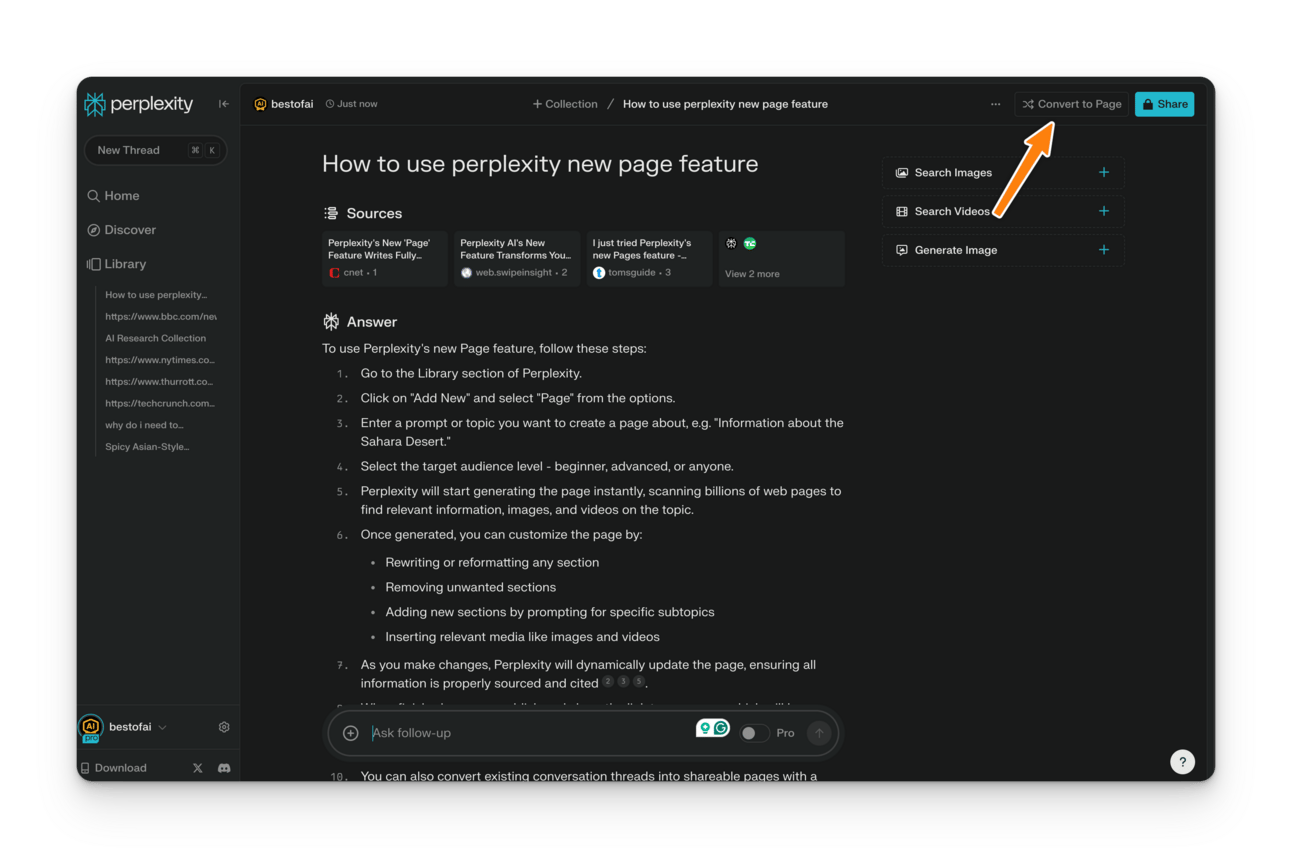Expand sources with View 2 more
Viewport: 1292px width, 858px height.
tap(752, 274)
